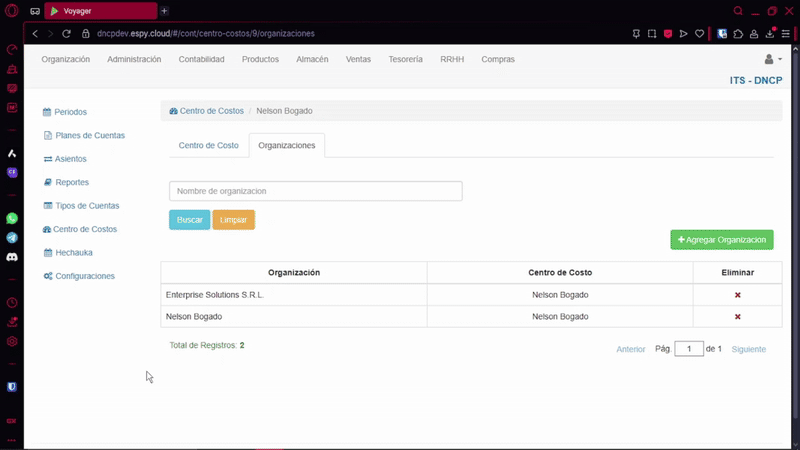Open Configuraciones gears sidebar item
The height and width of the screenshot is (450, 800).
click(x=84, y=276)
